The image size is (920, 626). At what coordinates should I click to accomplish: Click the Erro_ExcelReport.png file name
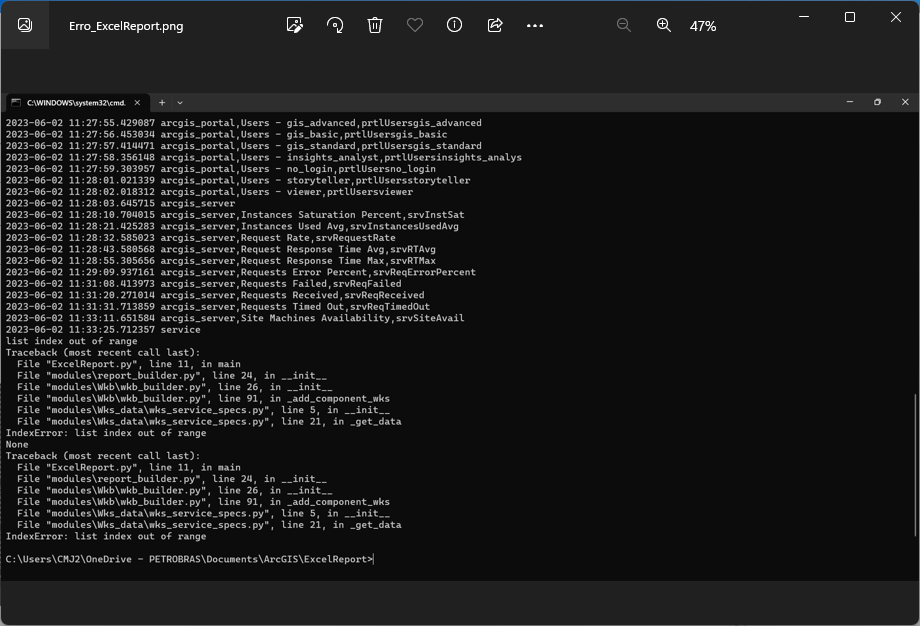[x=126, y=26]
